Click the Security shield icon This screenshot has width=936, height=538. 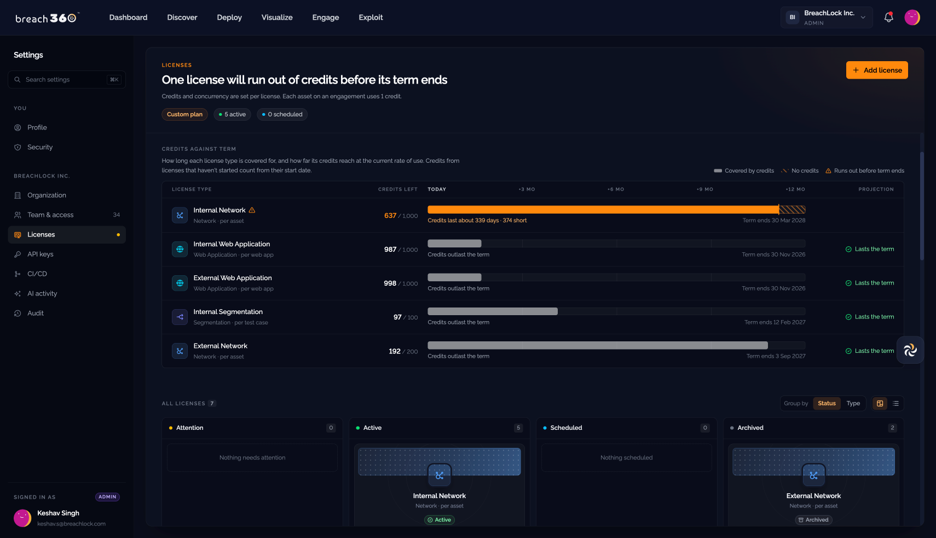coord(17,147)
